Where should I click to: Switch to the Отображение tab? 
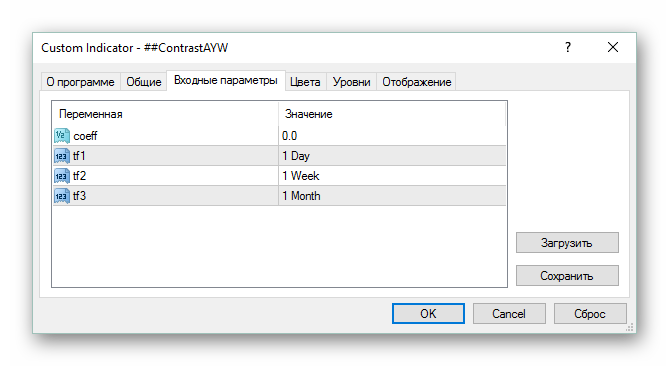point(416,82)
